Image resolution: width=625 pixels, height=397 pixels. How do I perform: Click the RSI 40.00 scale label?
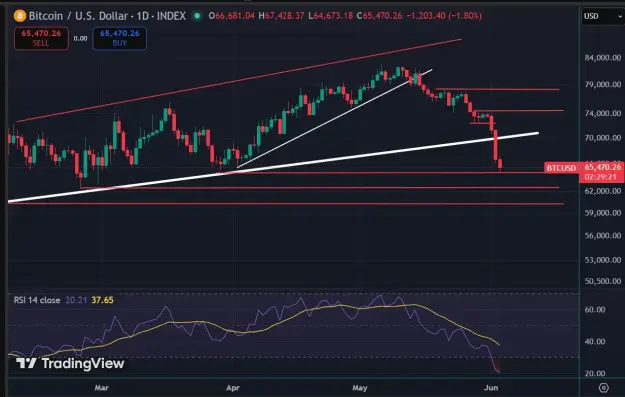coord(595,342)
